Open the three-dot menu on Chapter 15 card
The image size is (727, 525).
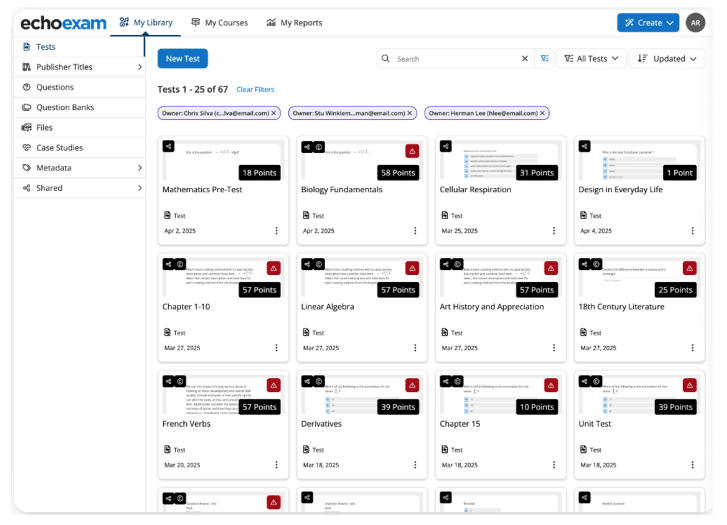(x=554, y=465)
